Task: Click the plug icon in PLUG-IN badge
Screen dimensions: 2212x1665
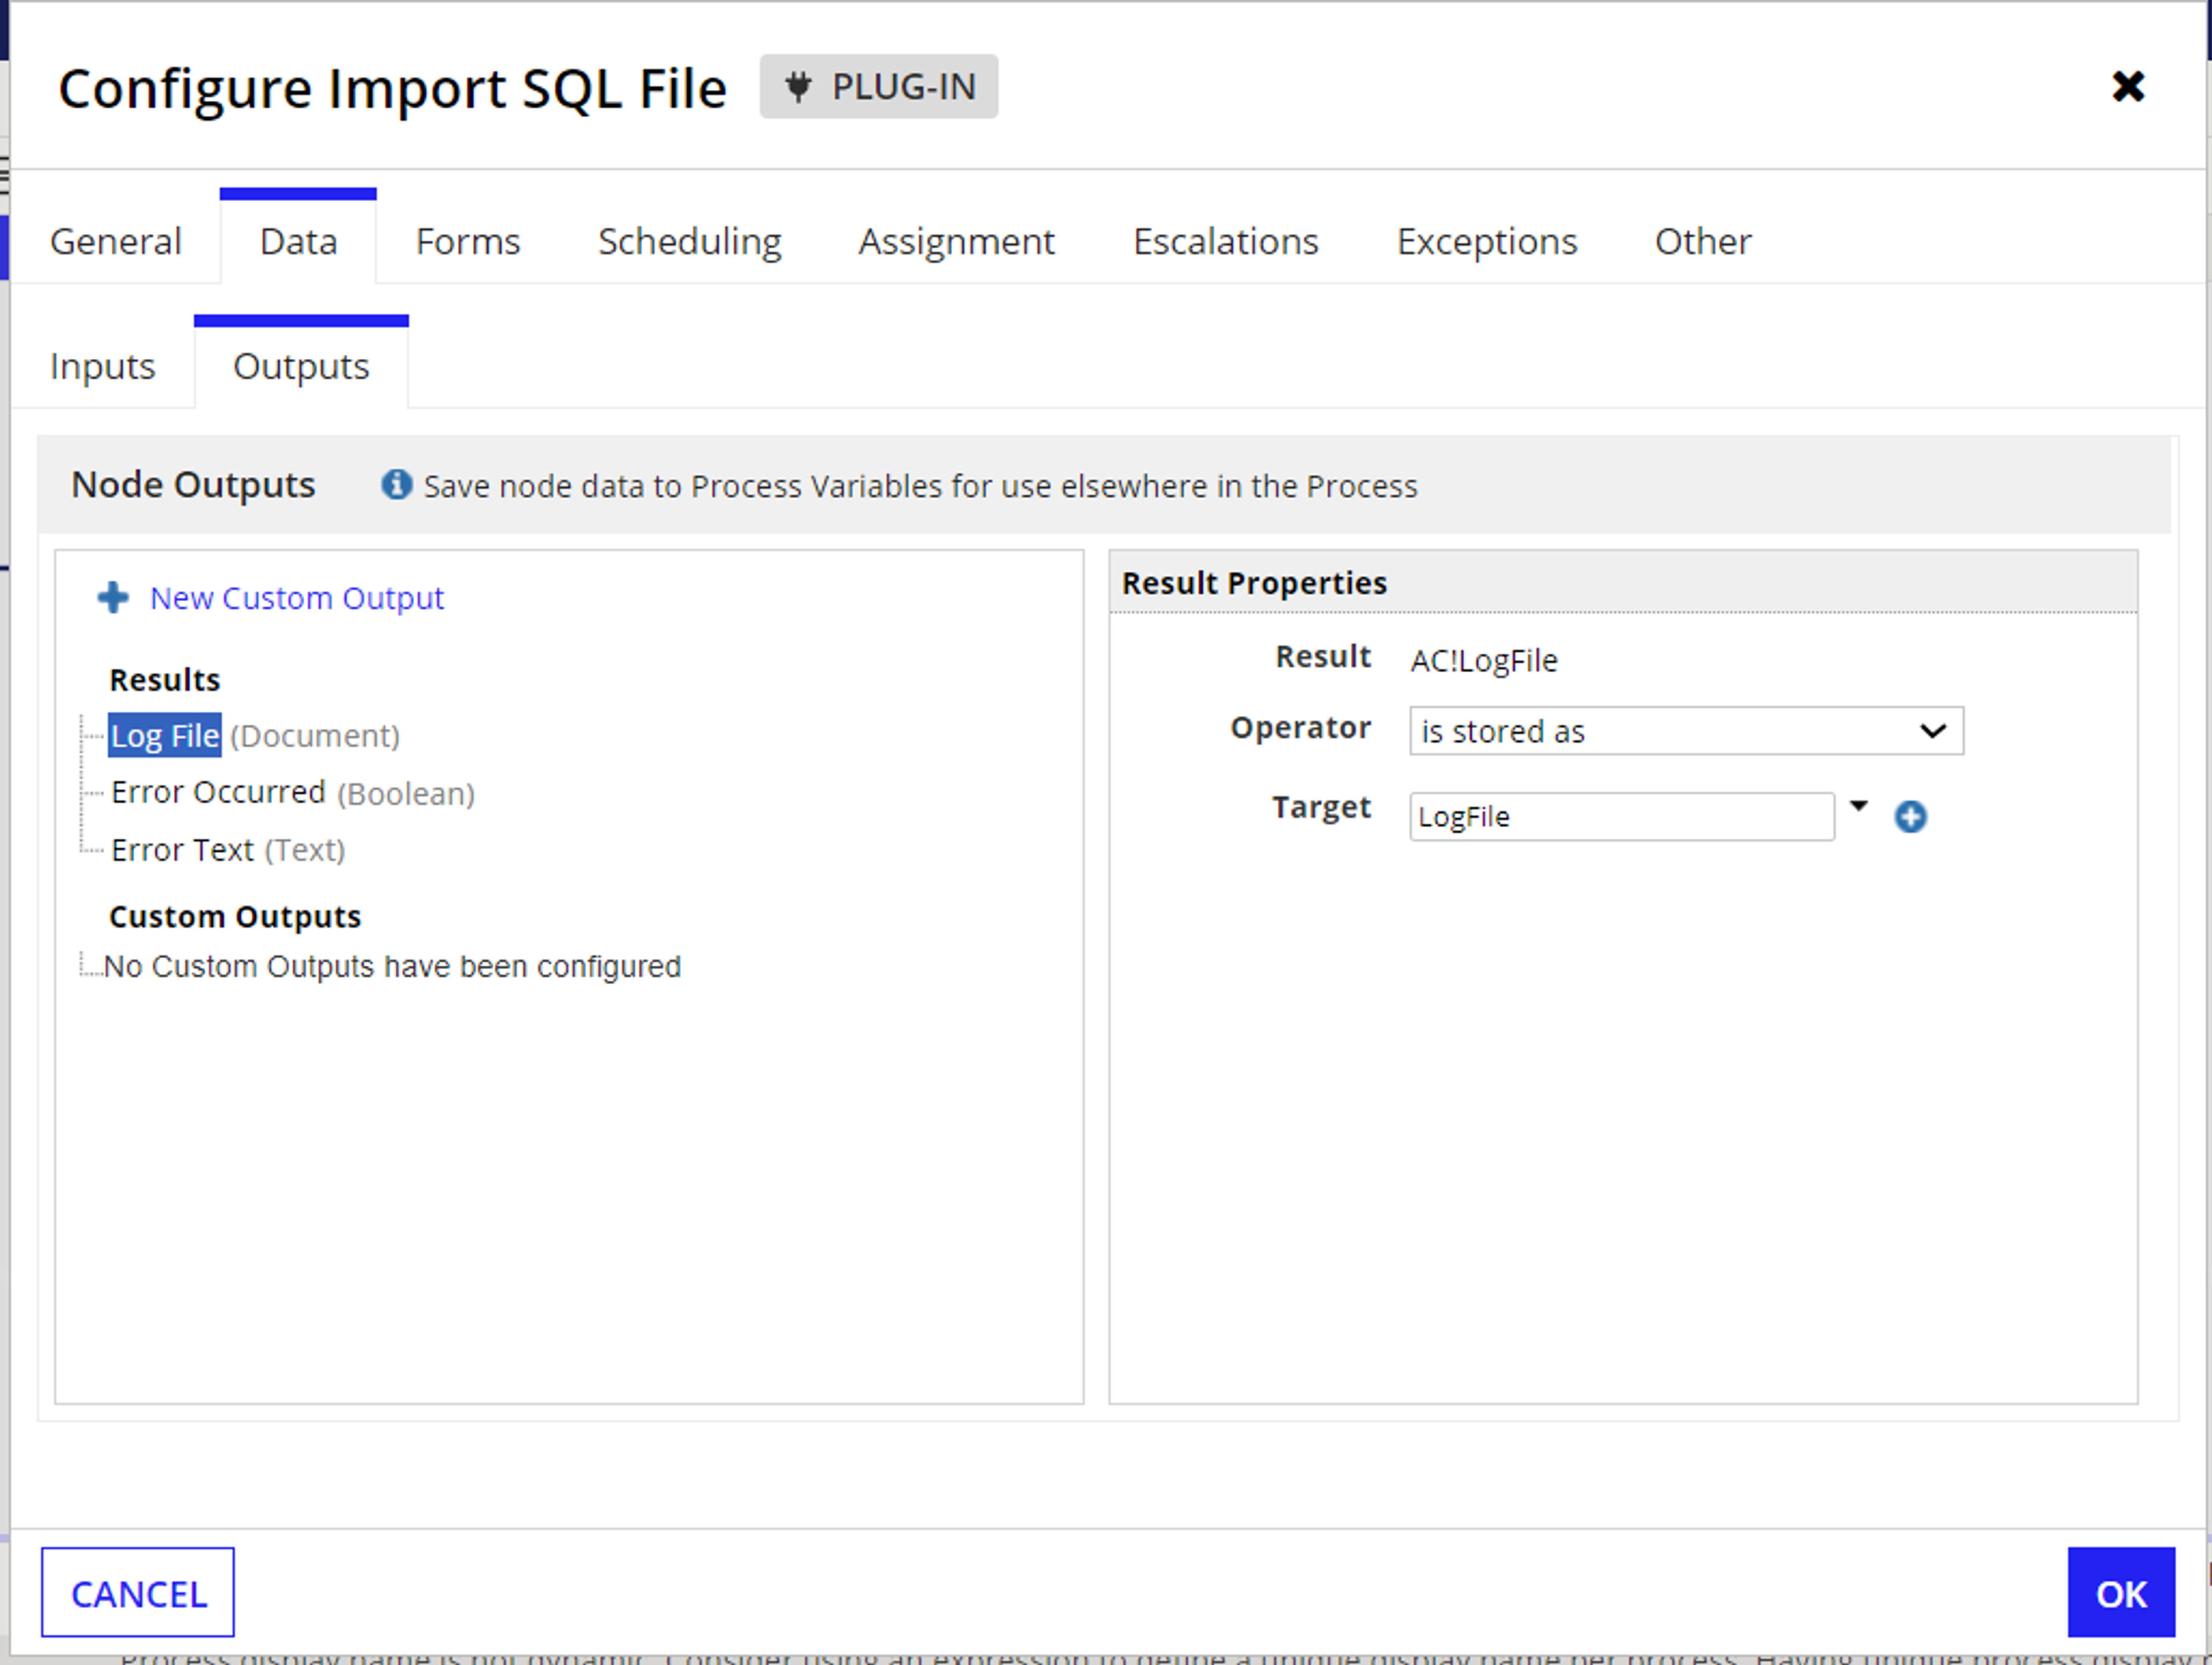Action: coord(797,87)
